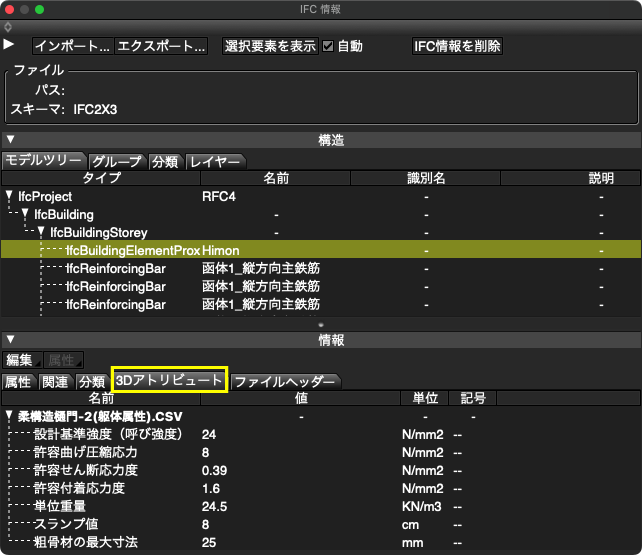Collapse the 情報 section
The image size is (642, 555).
coord(9,341)
